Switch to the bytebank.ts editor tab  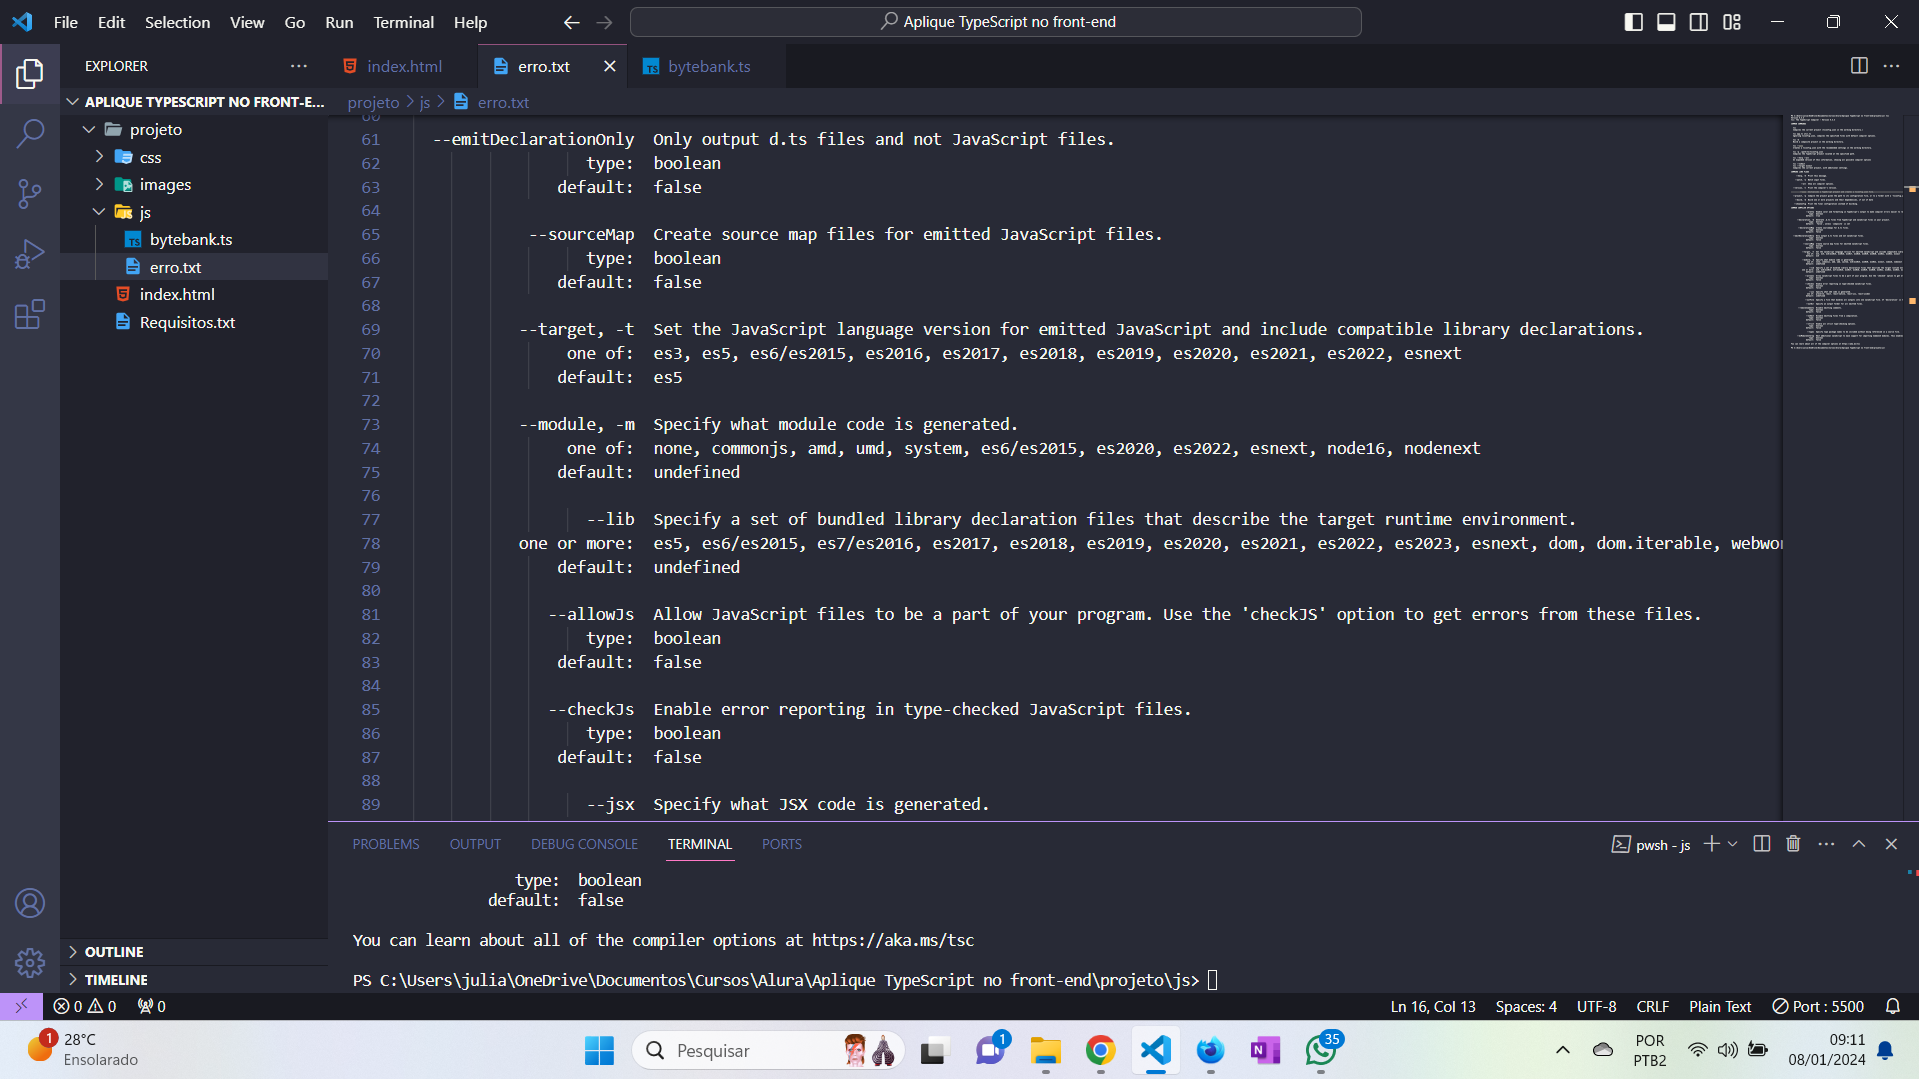[706, 66]
